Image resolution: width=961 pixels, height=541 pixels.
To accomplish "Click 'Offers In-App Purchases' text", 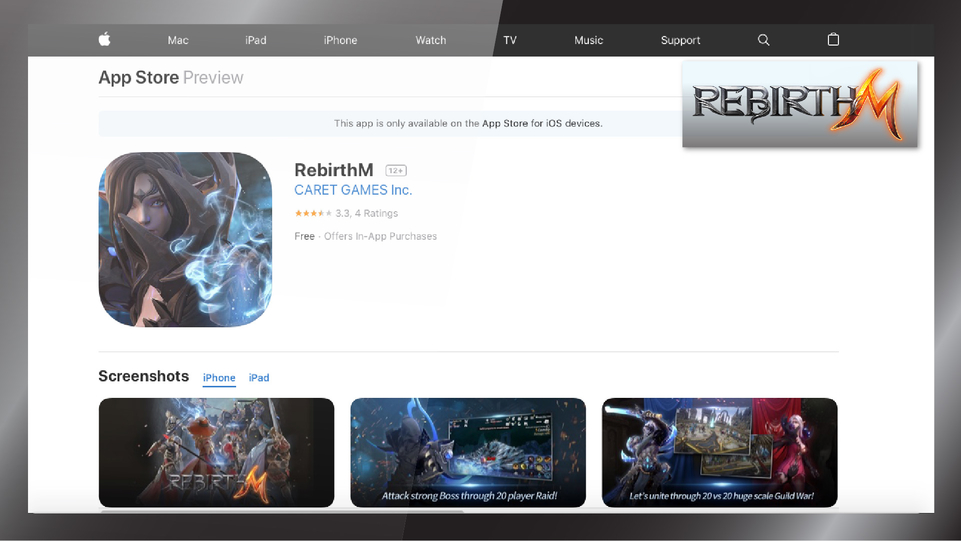I will click(380, 236).
